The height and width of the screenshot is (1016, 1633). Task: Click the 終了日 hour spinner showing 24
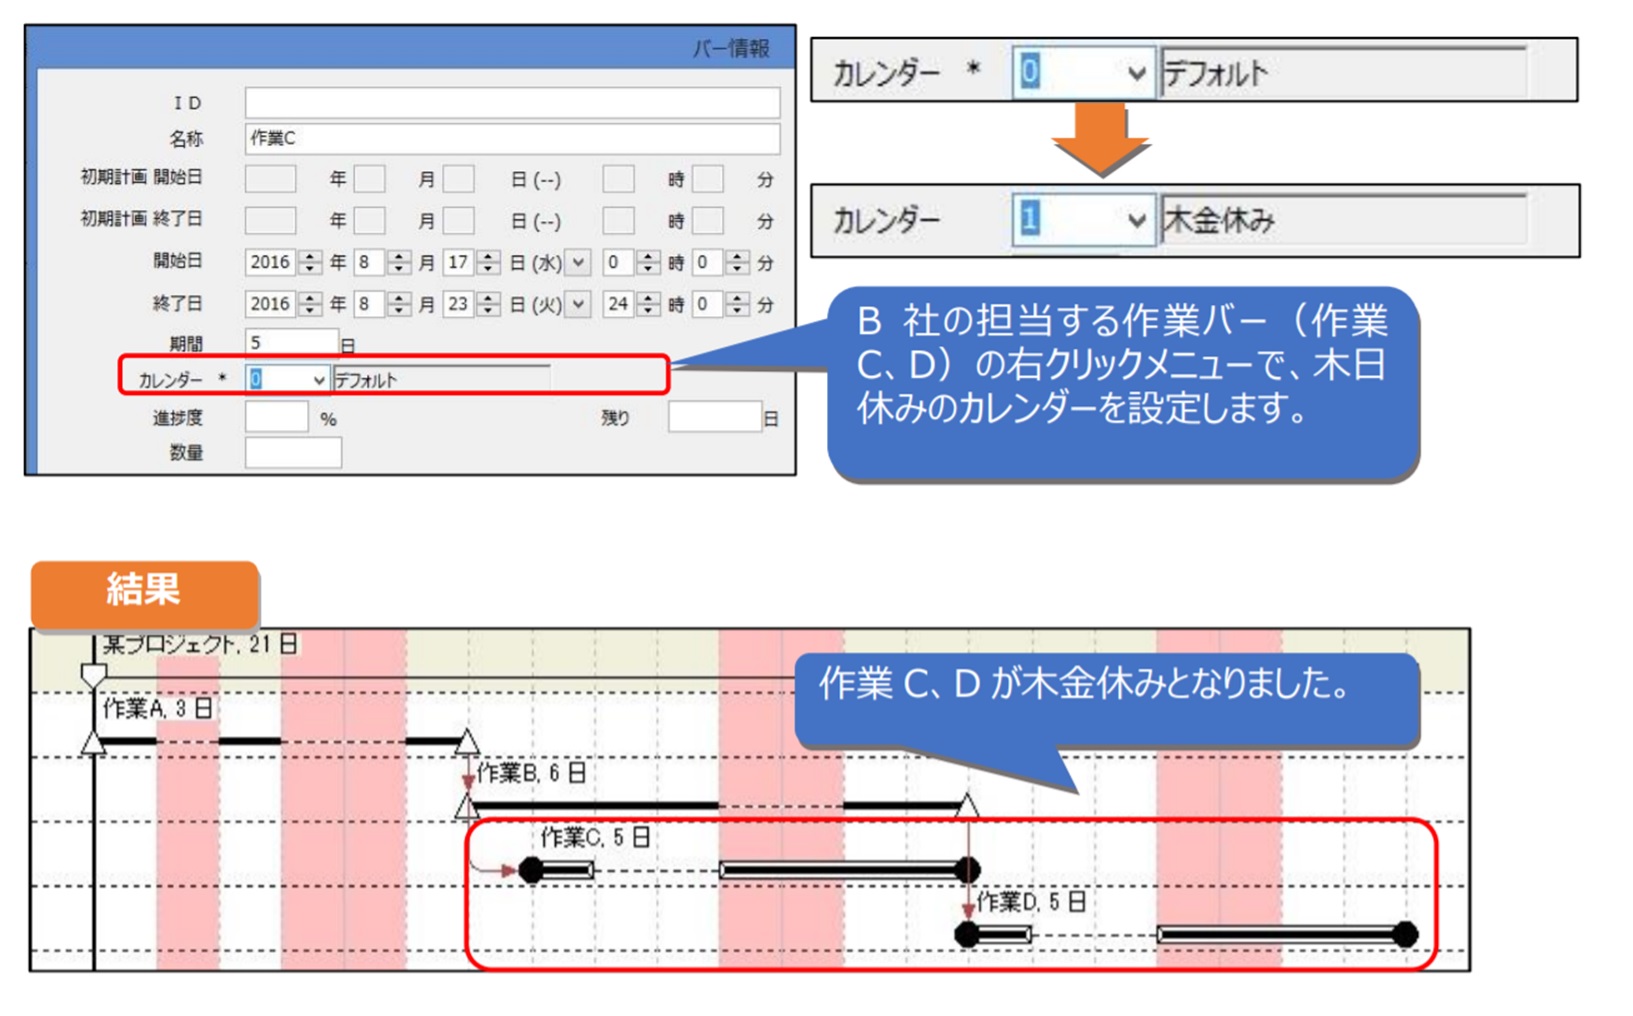coord(631,304)
